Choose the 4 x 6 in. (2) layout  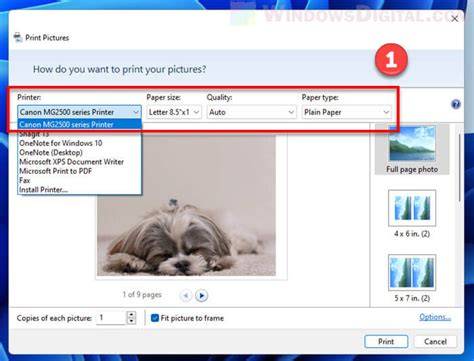tap(412, 214)
